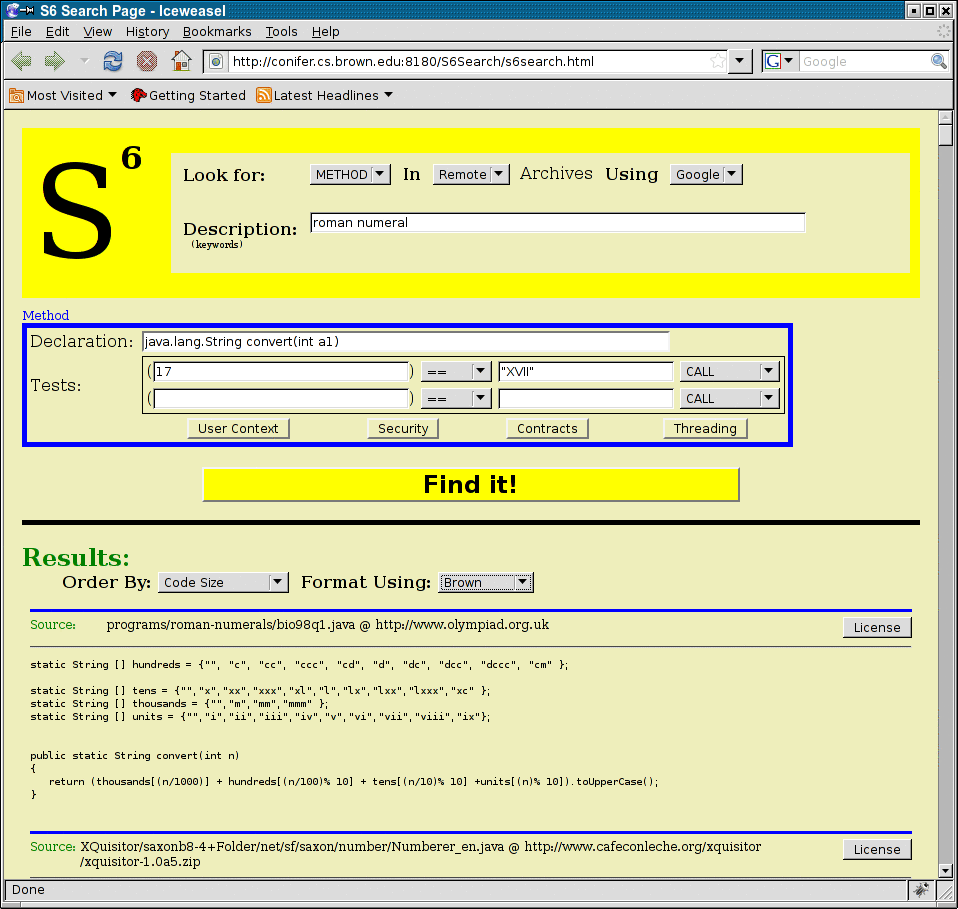Click the site identity icon in the address bar
Image resolution: width=958 pixels, height=909 pixels.
pyautogui.click(x=215, y=61)
